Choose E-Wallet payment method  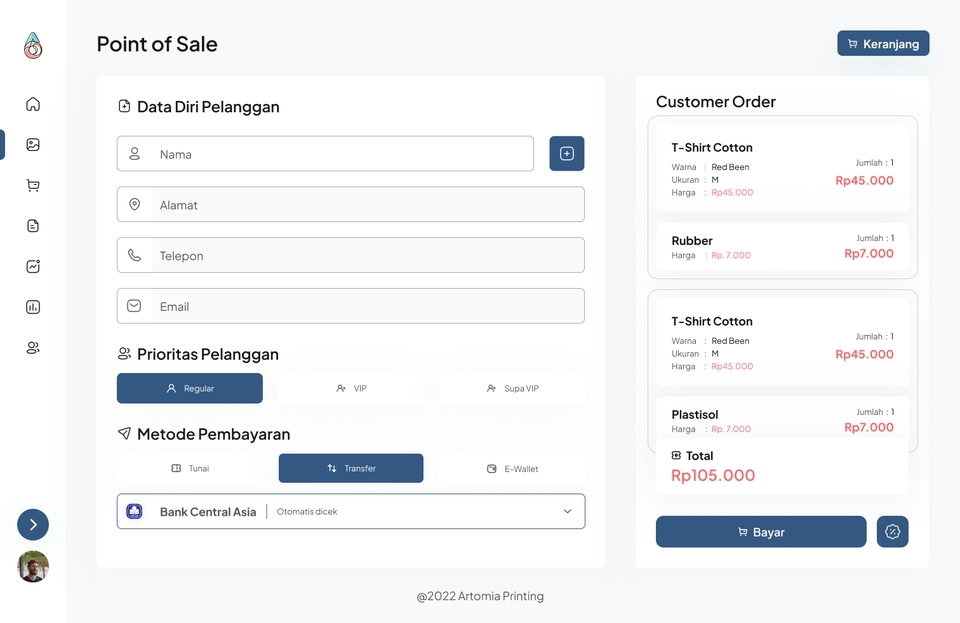click(512, 468)
